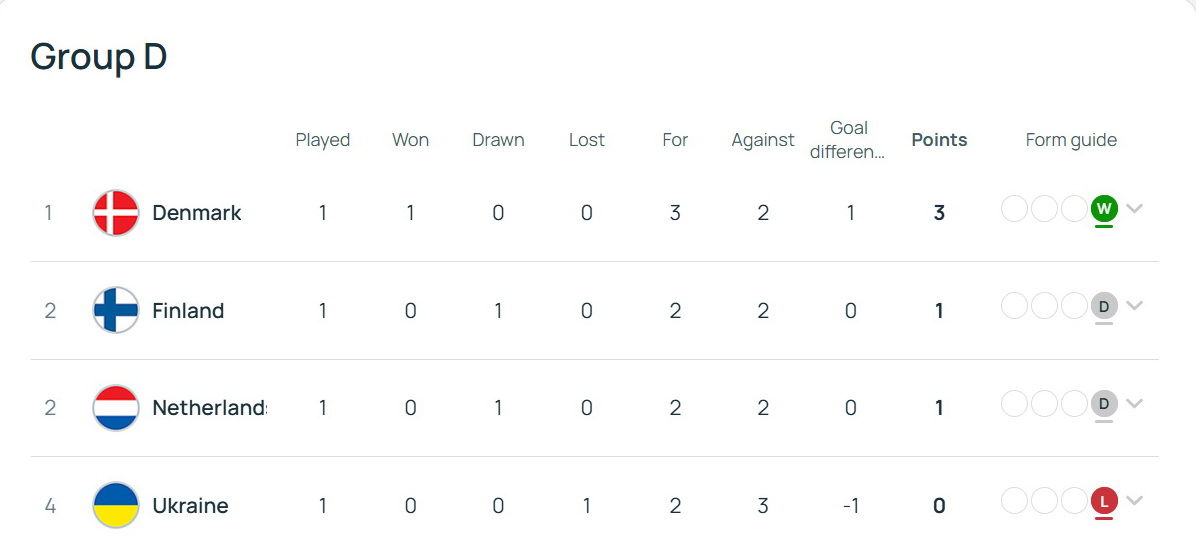Click the Form guide column header
The height and width of the screenshot is (542, 1196).
tap(1071, 140)
